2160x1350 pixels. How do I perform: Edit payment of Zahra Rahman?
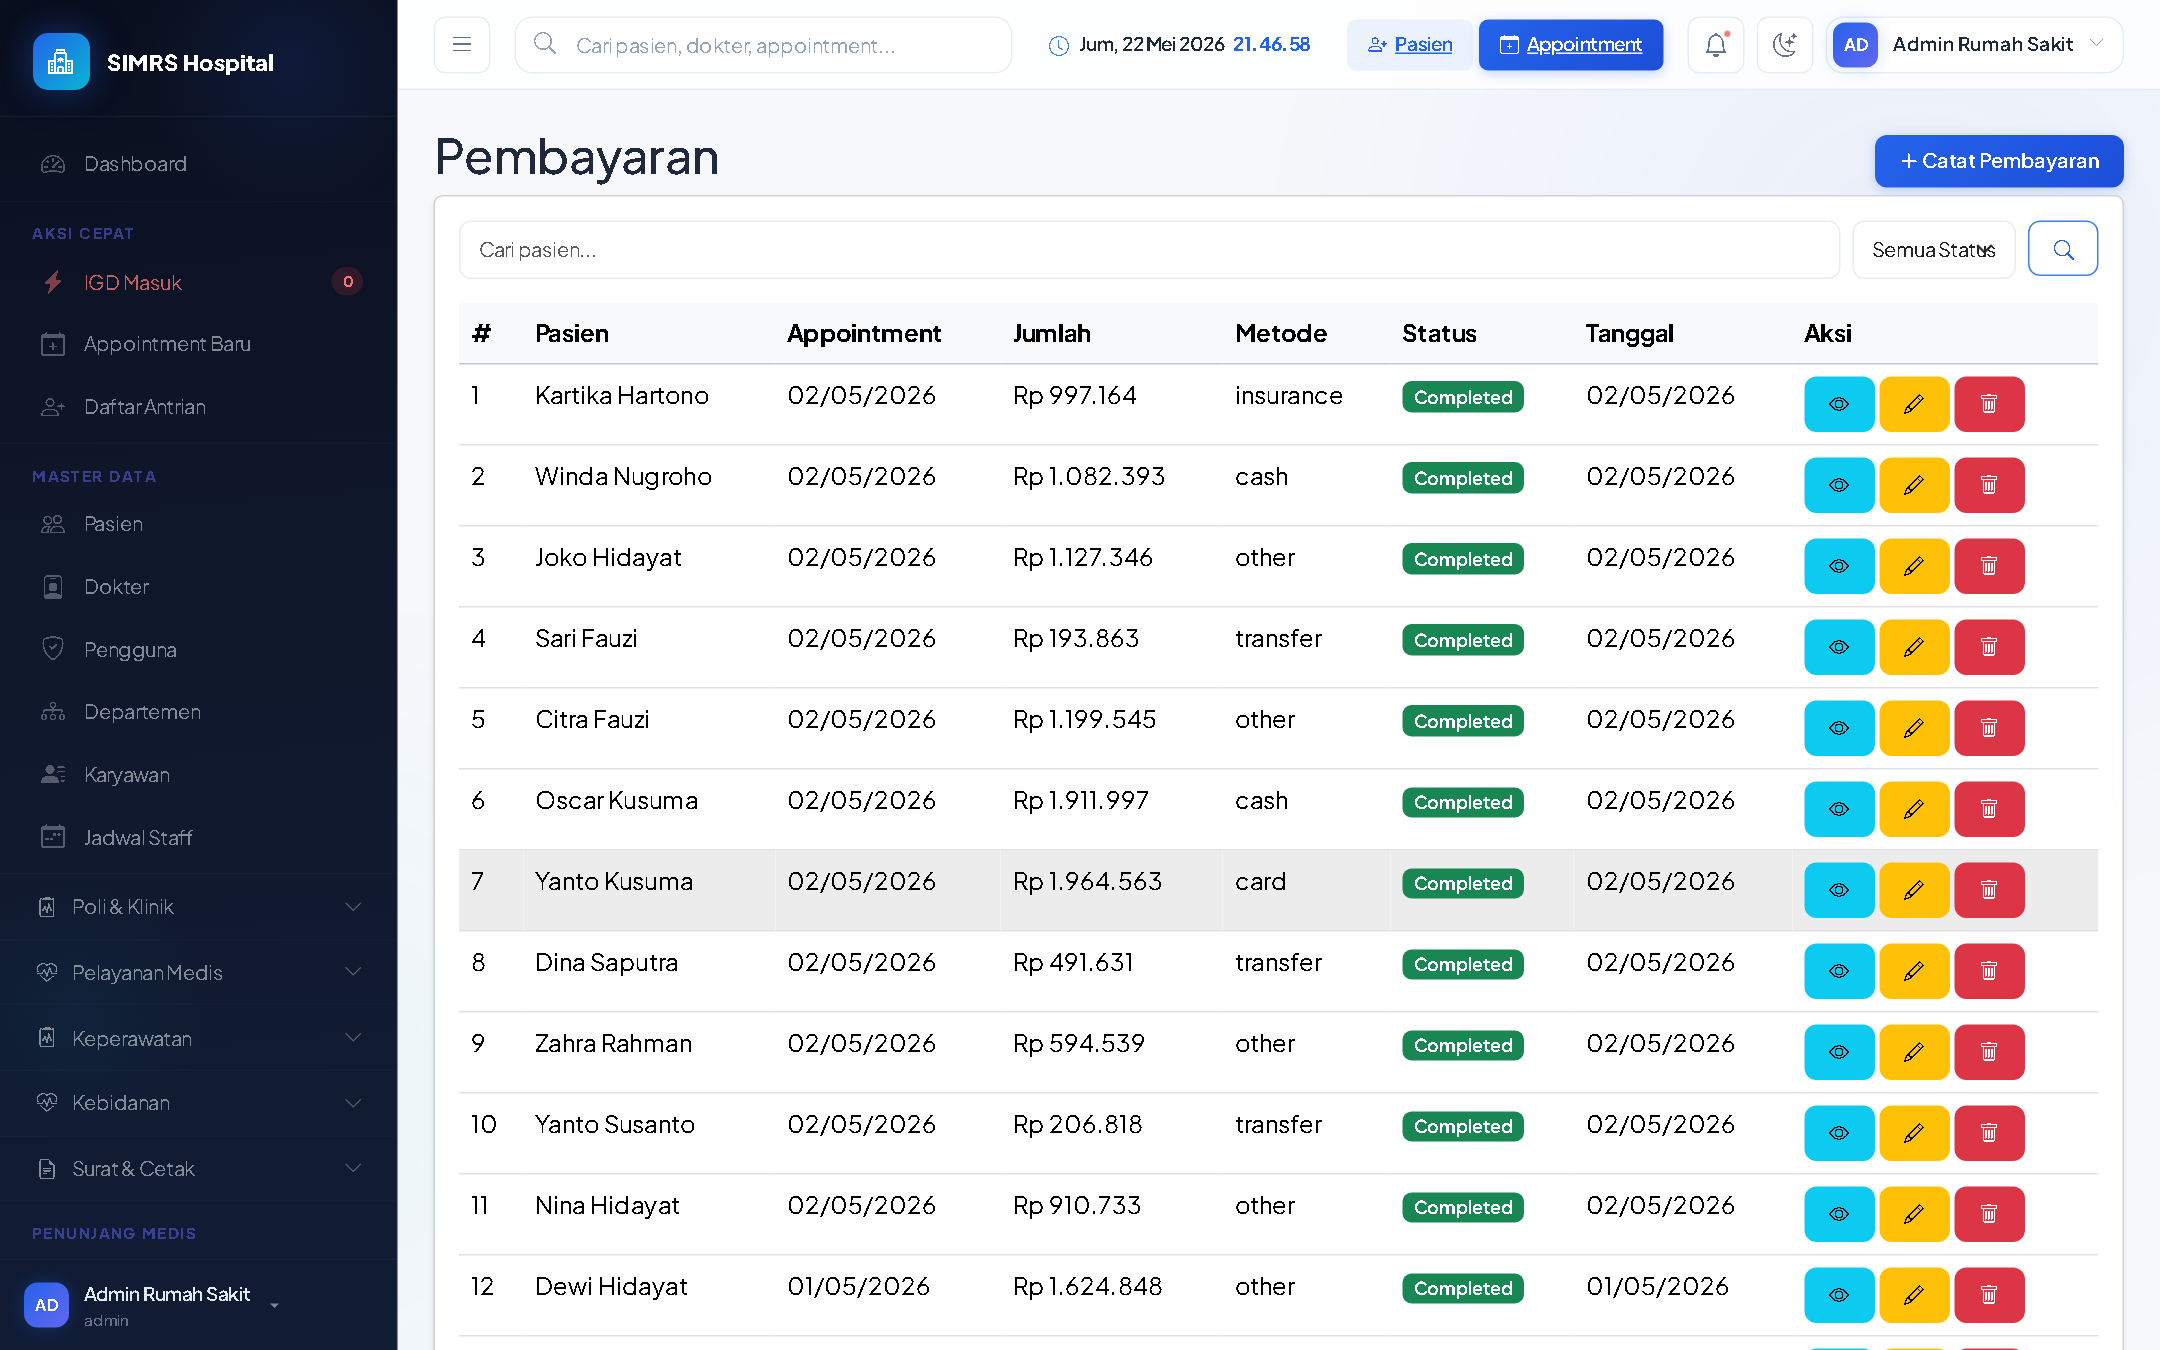tap(1914, 1052)
